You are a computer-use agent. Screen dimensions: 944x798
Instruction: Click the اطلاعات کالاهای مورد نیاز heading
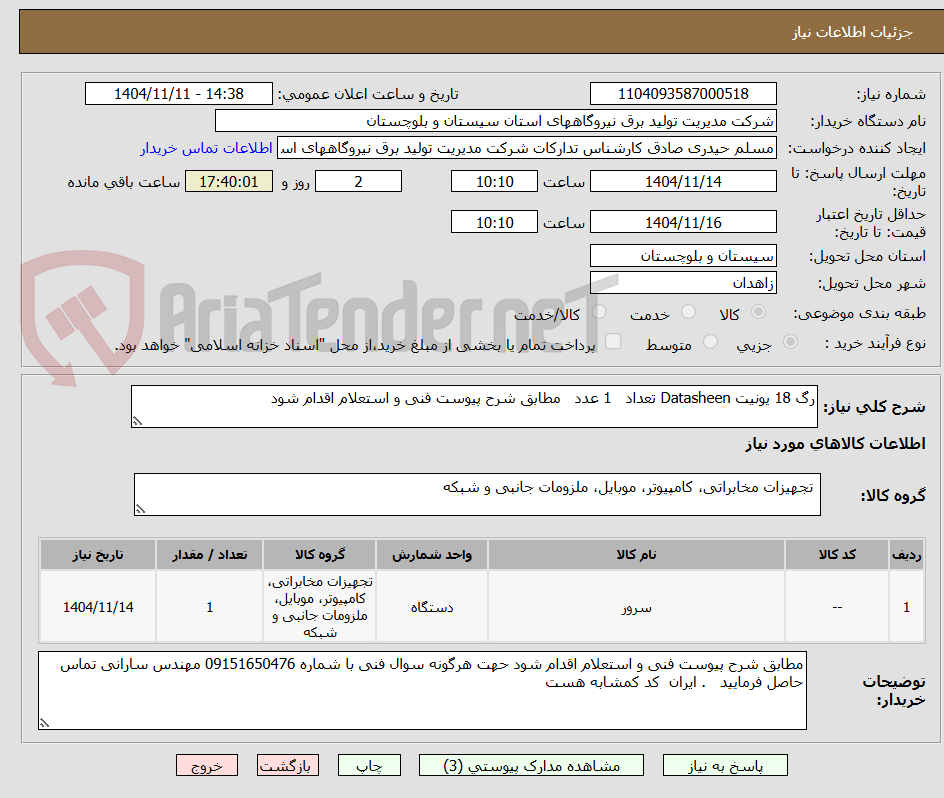tap(835, 444)
